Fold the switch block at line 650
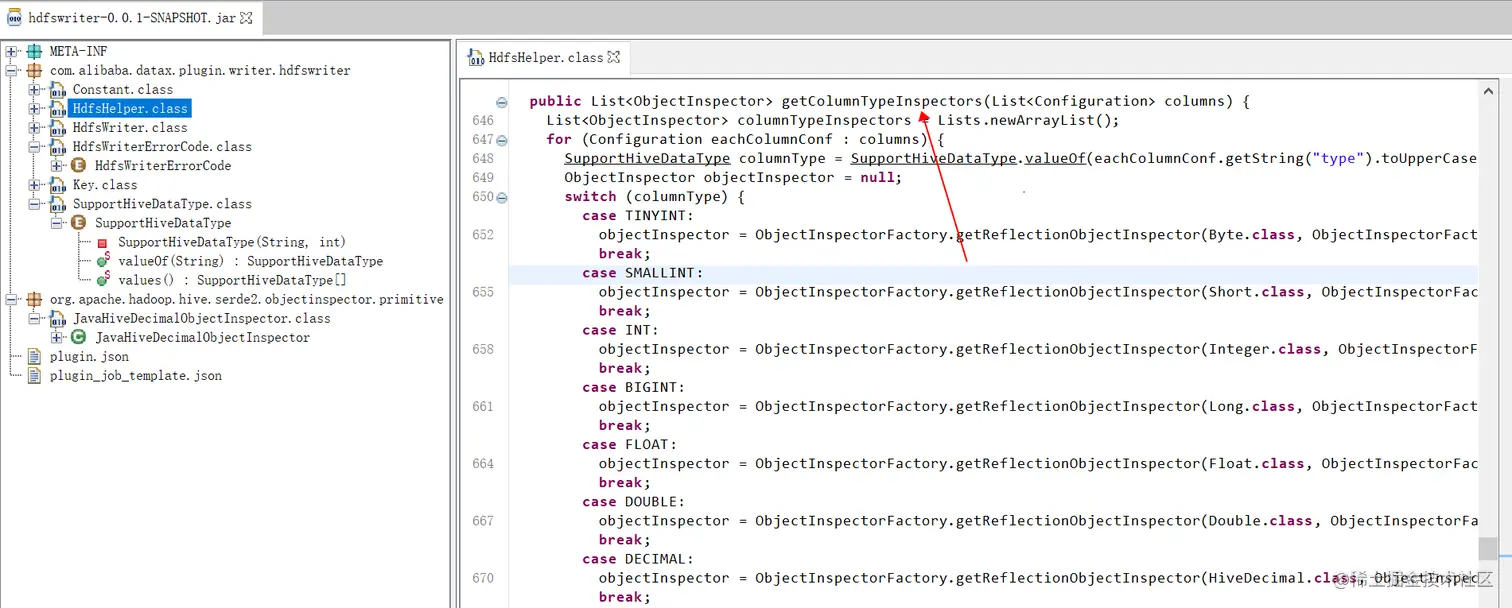 [502, 197]
